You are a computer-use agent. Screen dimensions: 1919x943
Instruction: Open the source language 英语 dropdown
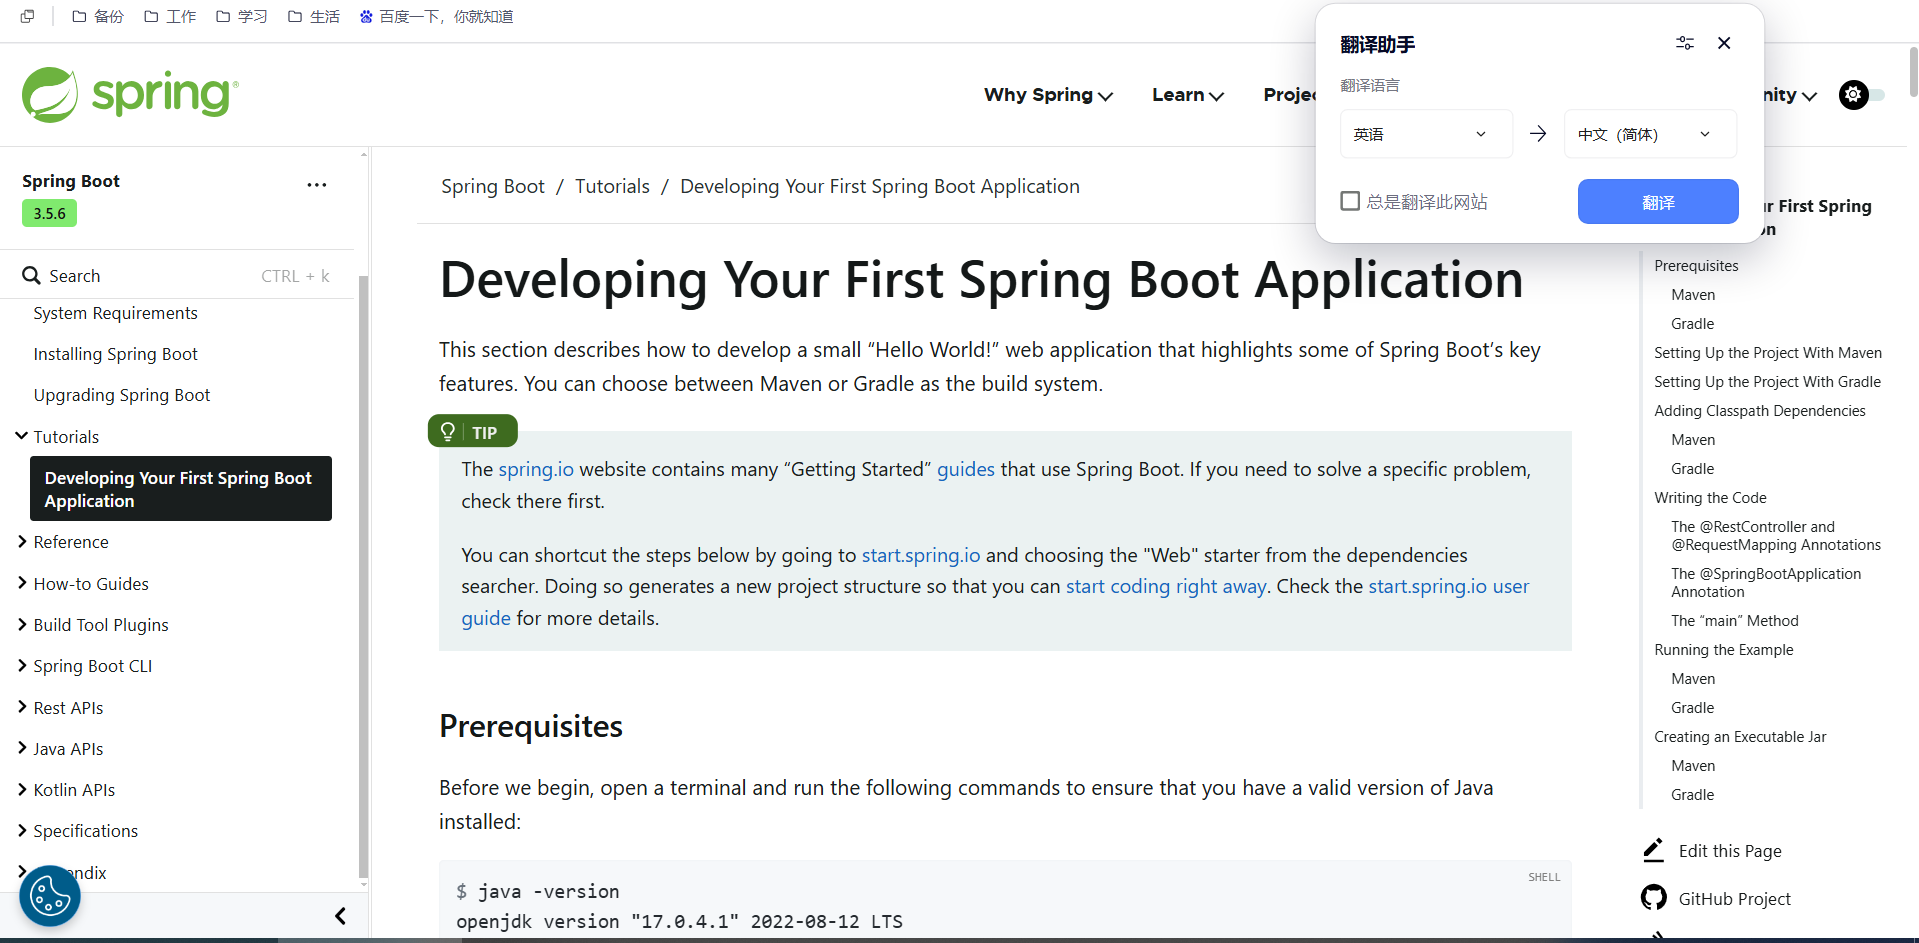pos(1426,134)
